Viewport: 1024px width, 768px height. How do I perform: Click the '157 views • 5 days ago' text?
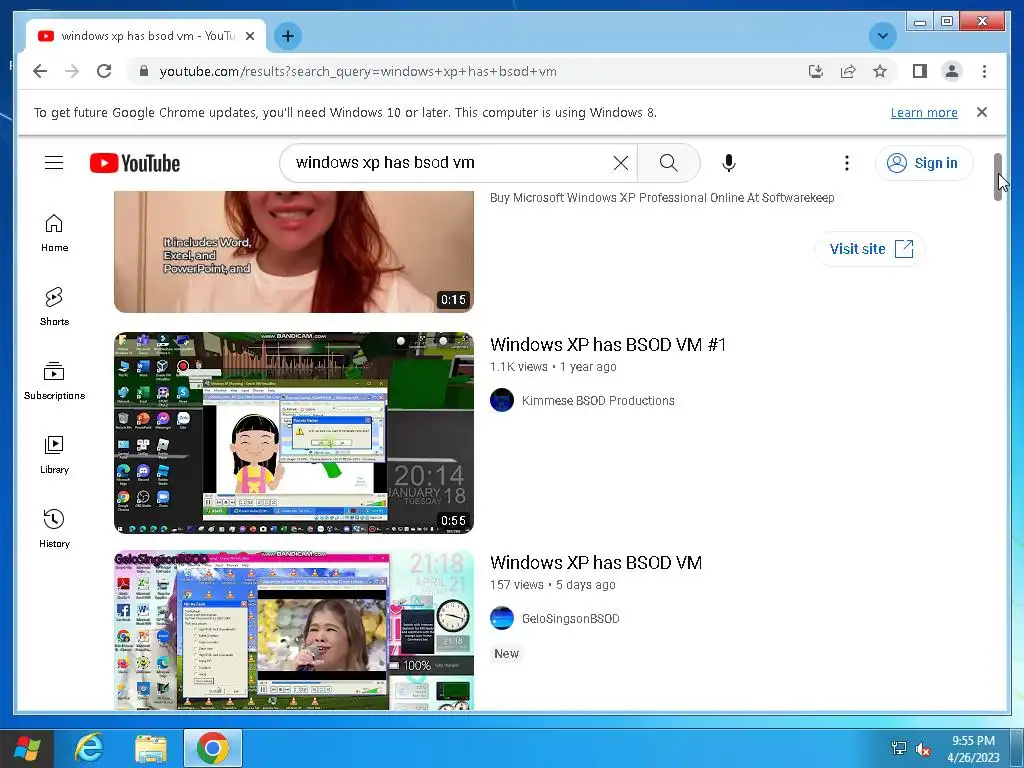pyautogui.click(x=552, y=584)
